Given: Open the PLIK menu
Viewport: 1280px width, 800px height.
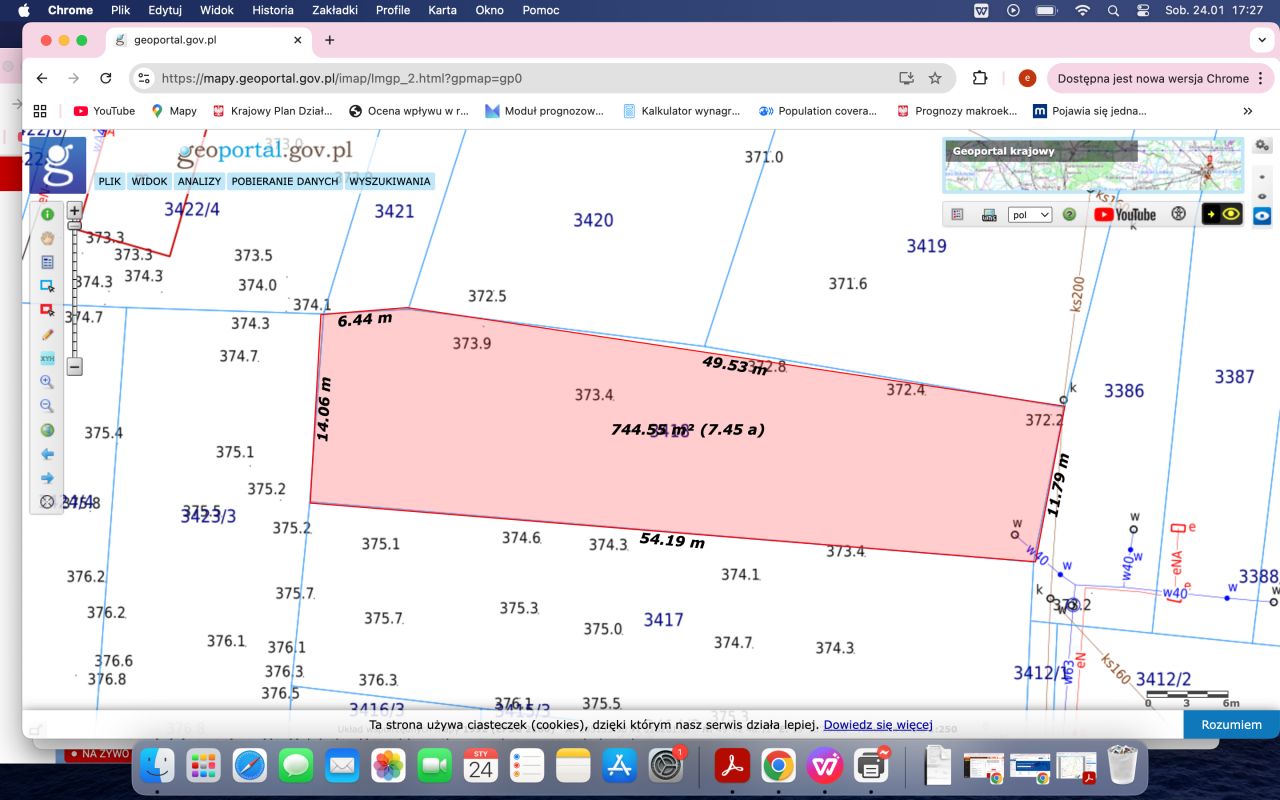Looking at the screenshot, I should click(x=110, y=181).
